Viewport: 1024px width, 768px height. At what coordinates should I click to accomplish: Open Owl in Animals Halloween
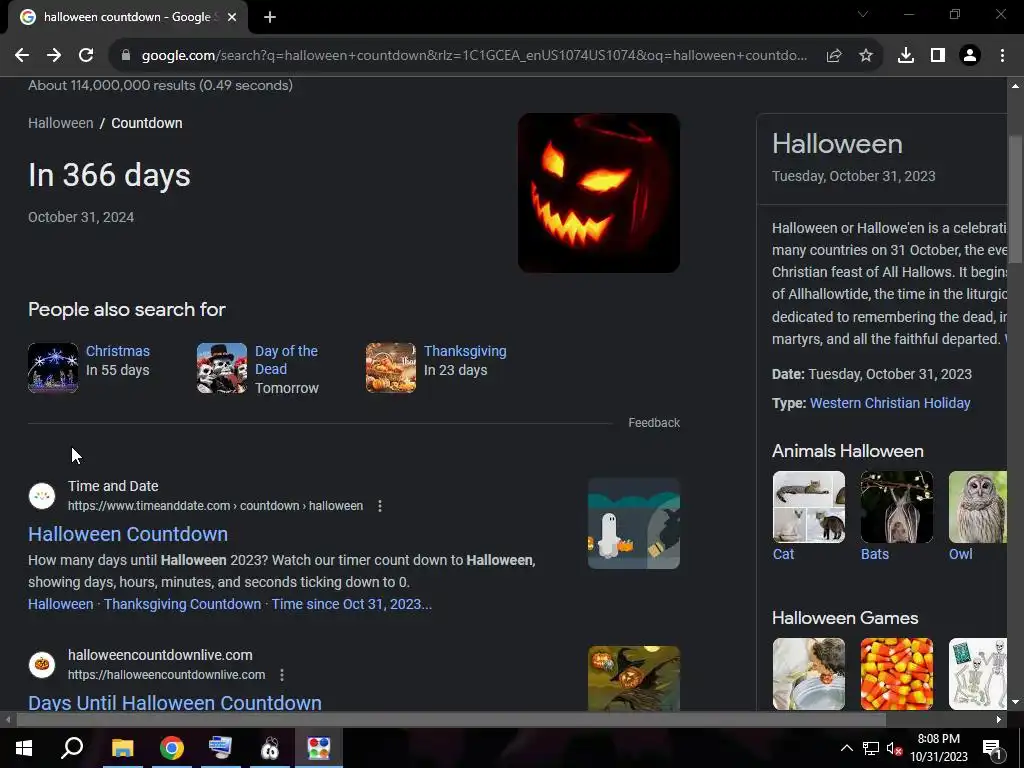coord(978,516)
